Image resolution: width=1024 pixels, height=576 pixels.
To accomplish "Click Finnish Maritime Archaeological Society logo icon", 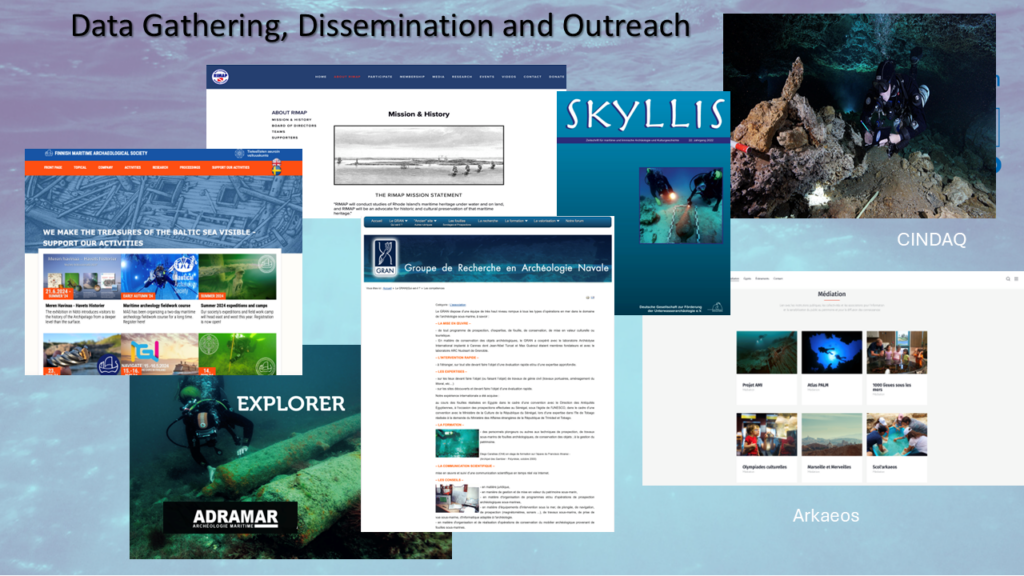I will [x=48, y=153].
